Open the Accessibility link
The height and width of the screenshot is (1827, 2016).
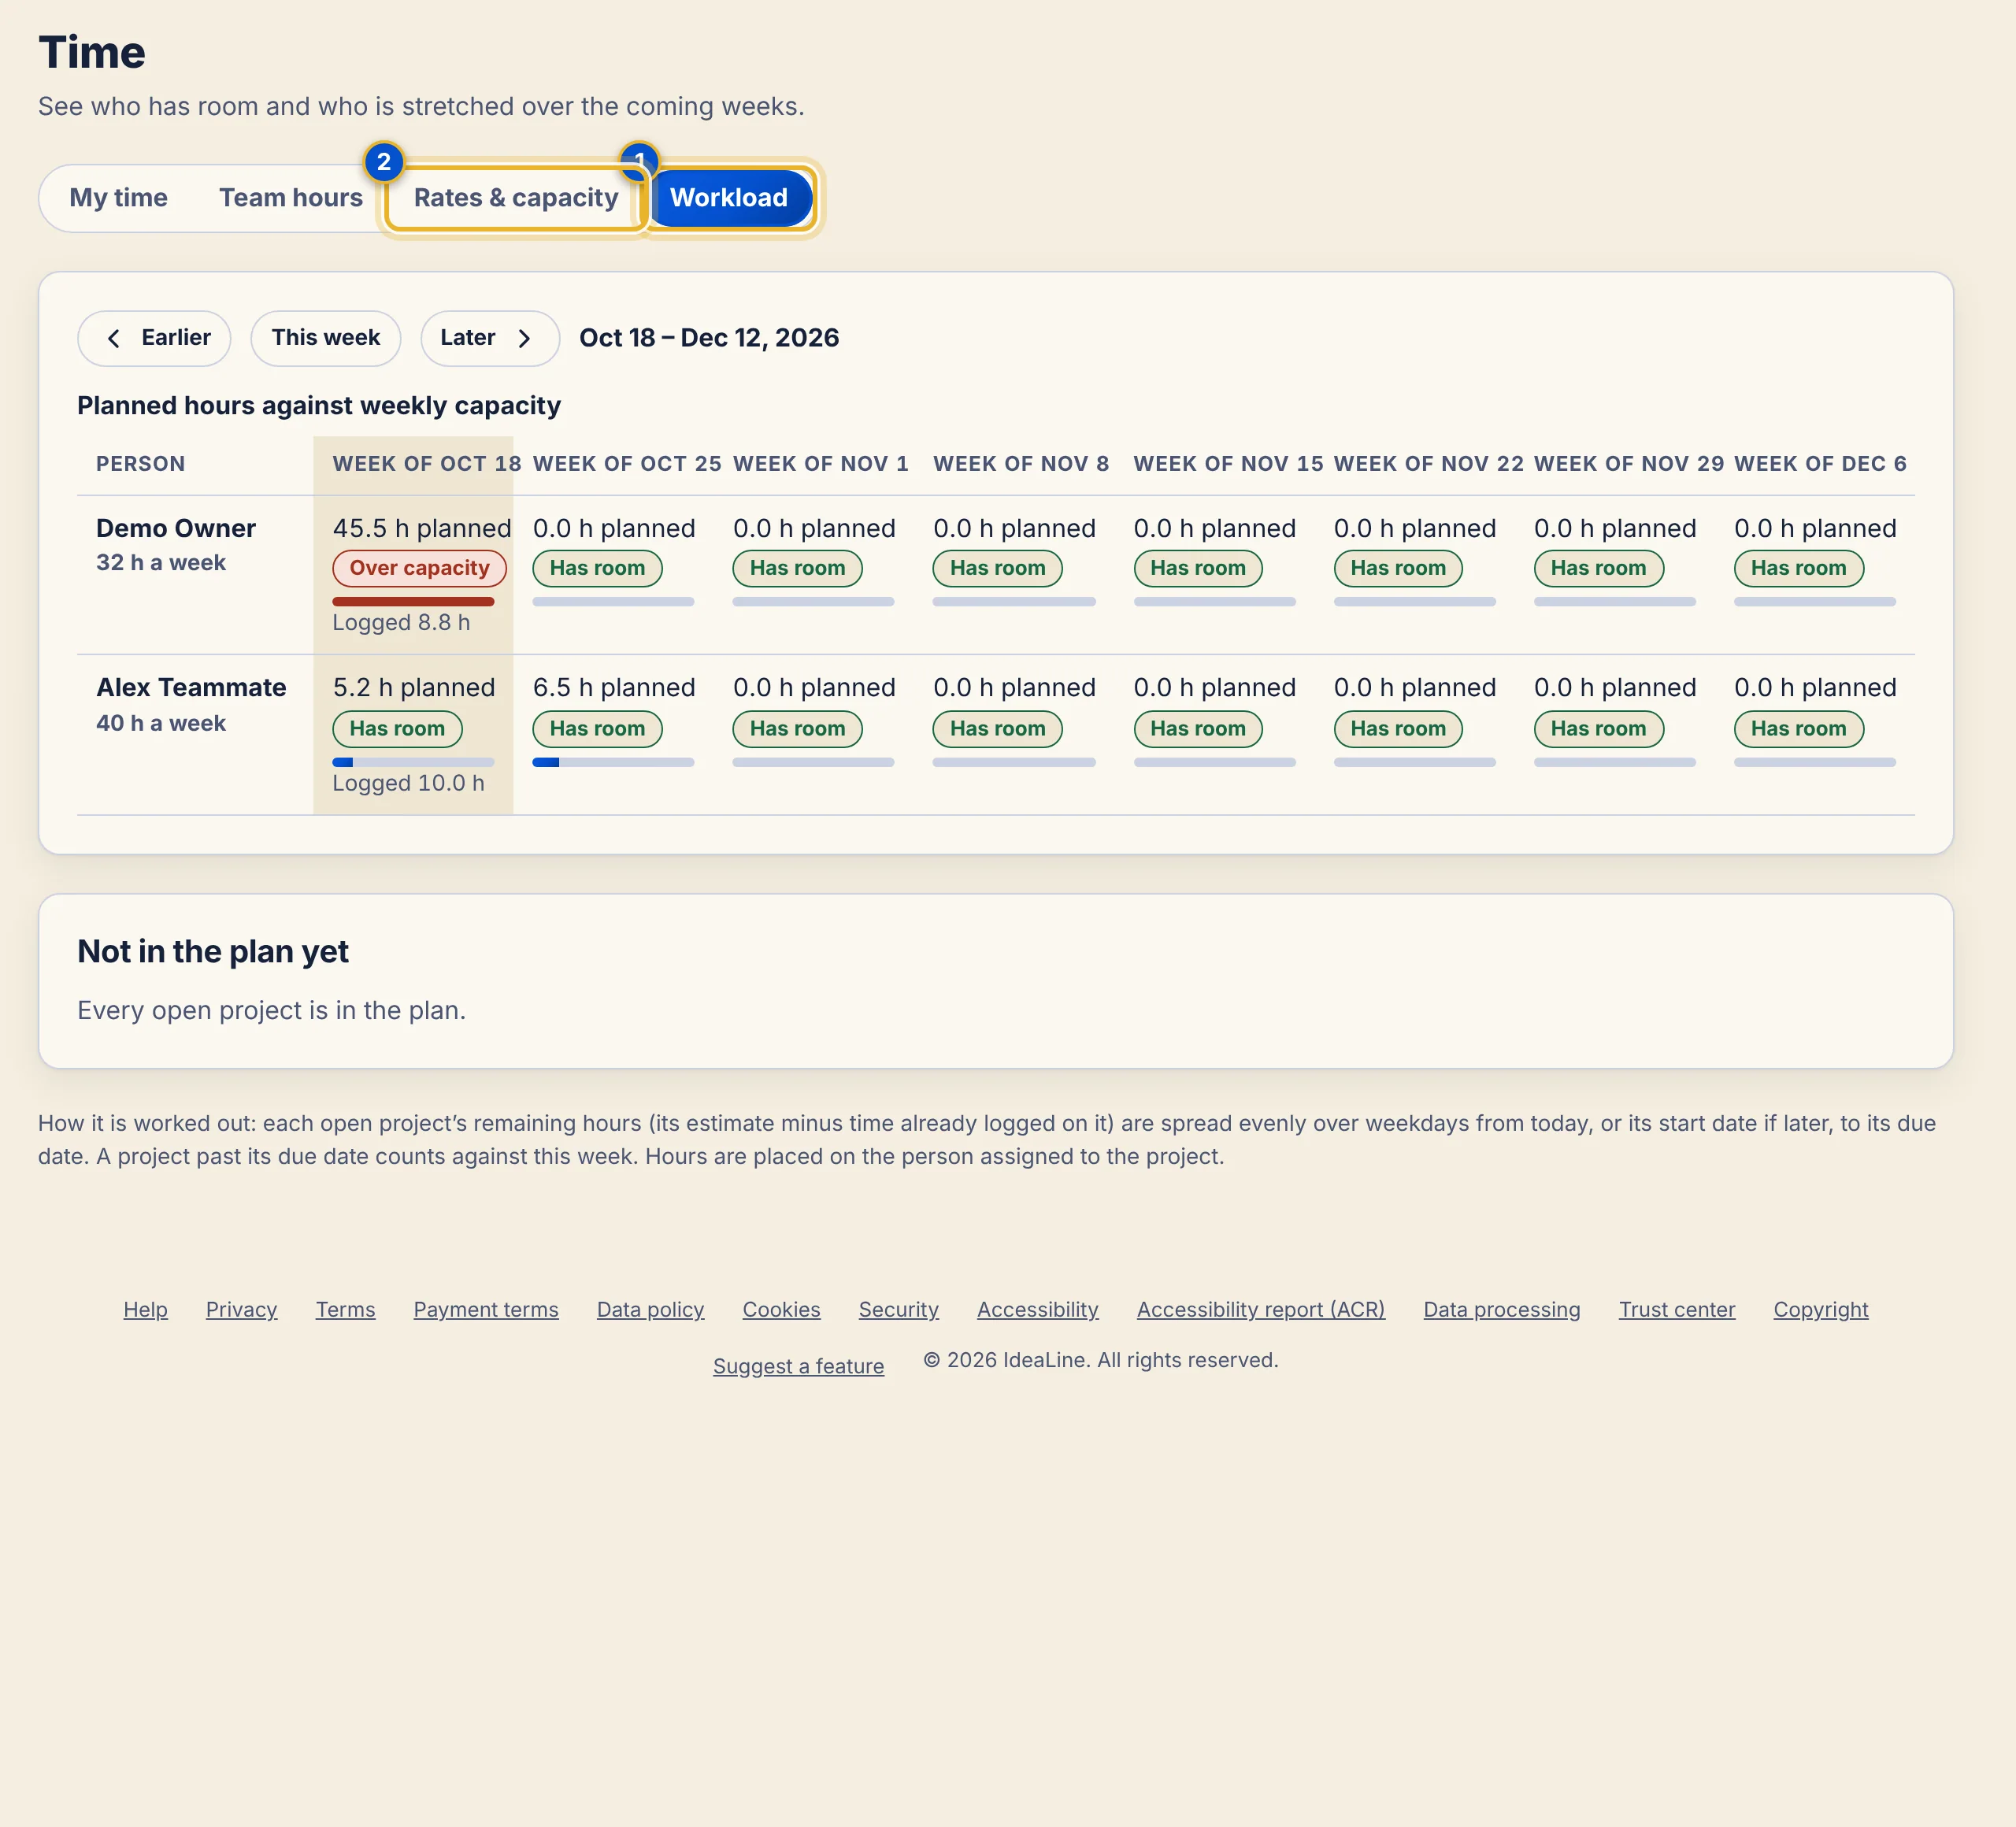click(x=1037, y=1309)
